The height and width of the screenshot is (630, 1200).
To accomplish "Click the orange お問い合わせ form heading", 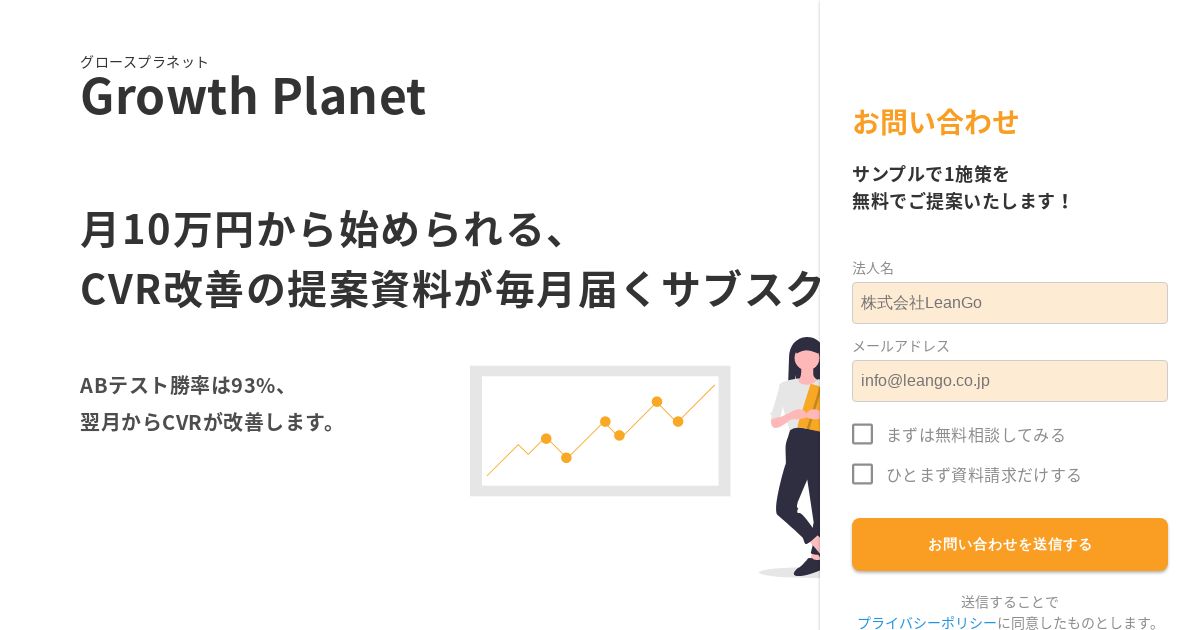I will point(935,122).
